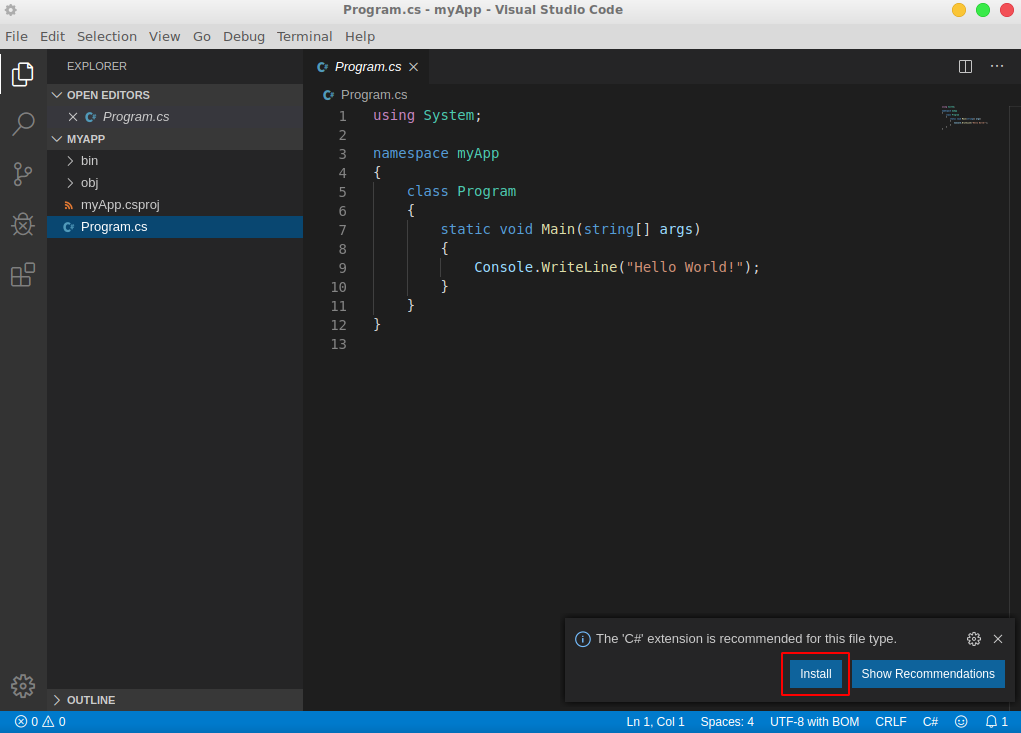Open the Debug menu
Viewport: 1021px width, 733px height.
click(244, 36)
